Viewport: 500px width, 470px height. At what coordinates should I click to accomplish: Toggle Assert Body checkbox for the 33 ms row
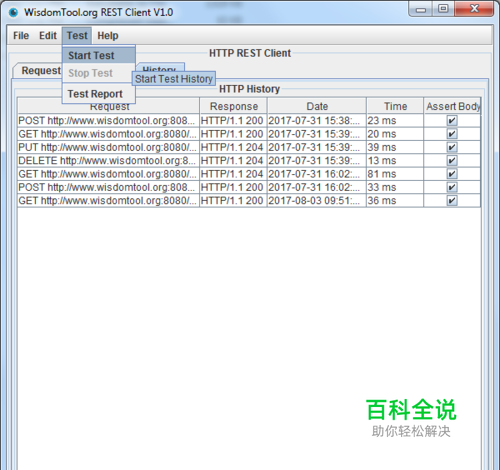[x=452, y=187]
